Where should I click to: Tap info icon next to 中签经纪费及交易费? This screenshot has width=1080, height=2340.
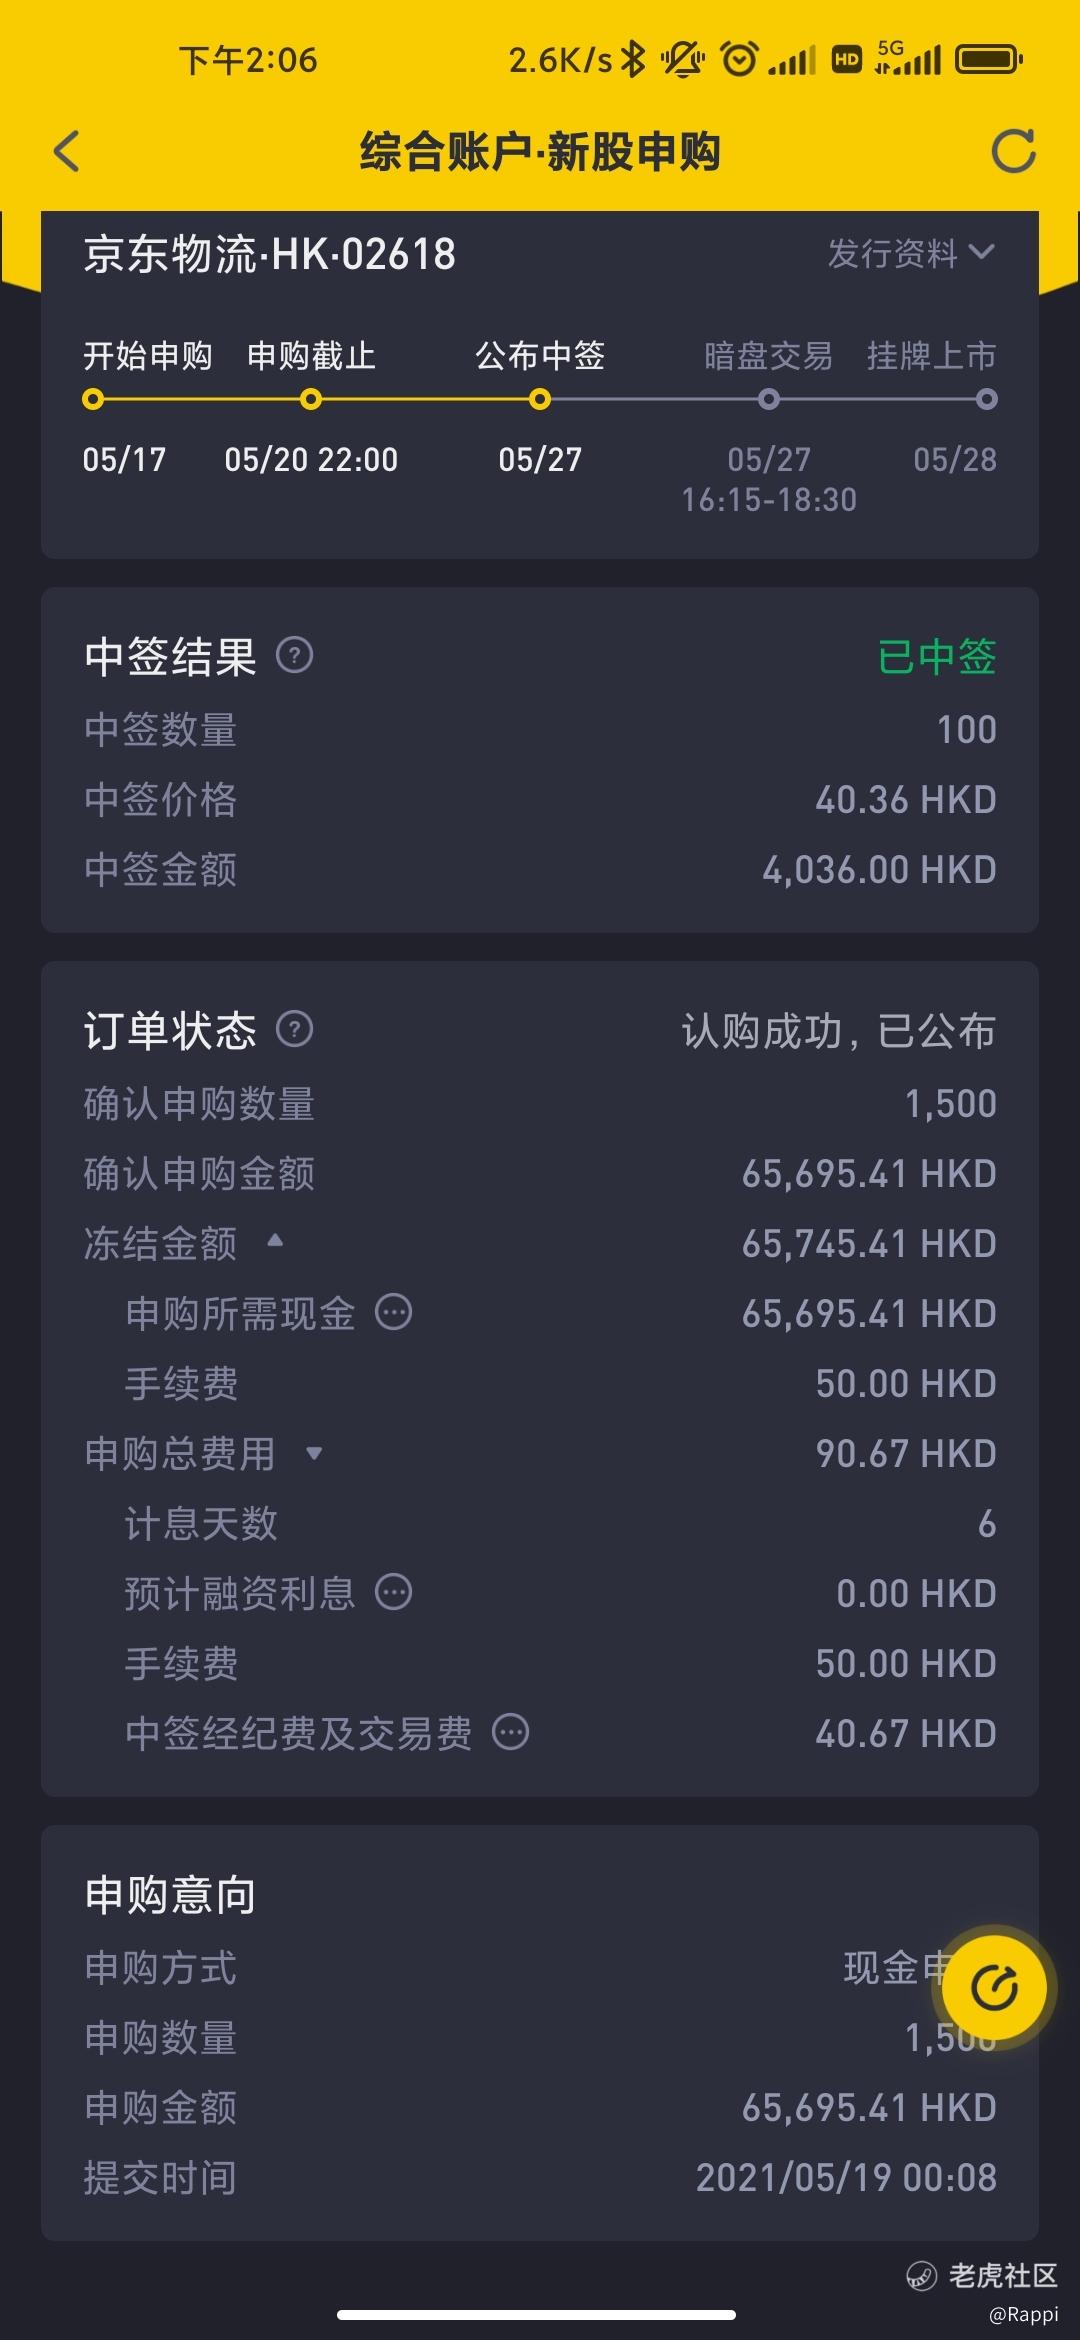point(510,1732)
